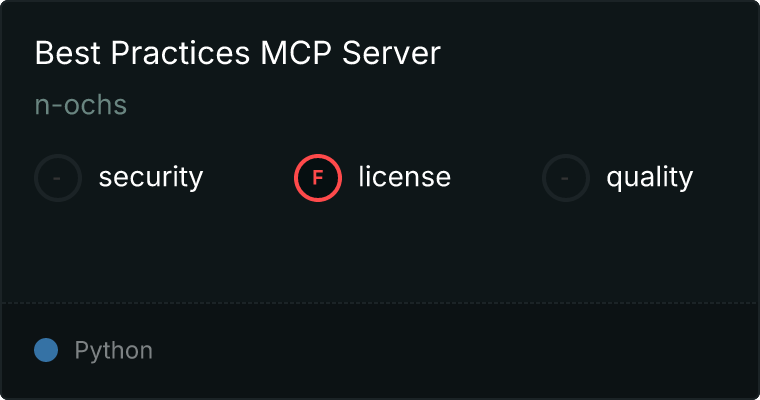Click the empty card area below the badges
Image resolution: width=760 pixels, height=400 pixels.
click(x=380, y=252)
